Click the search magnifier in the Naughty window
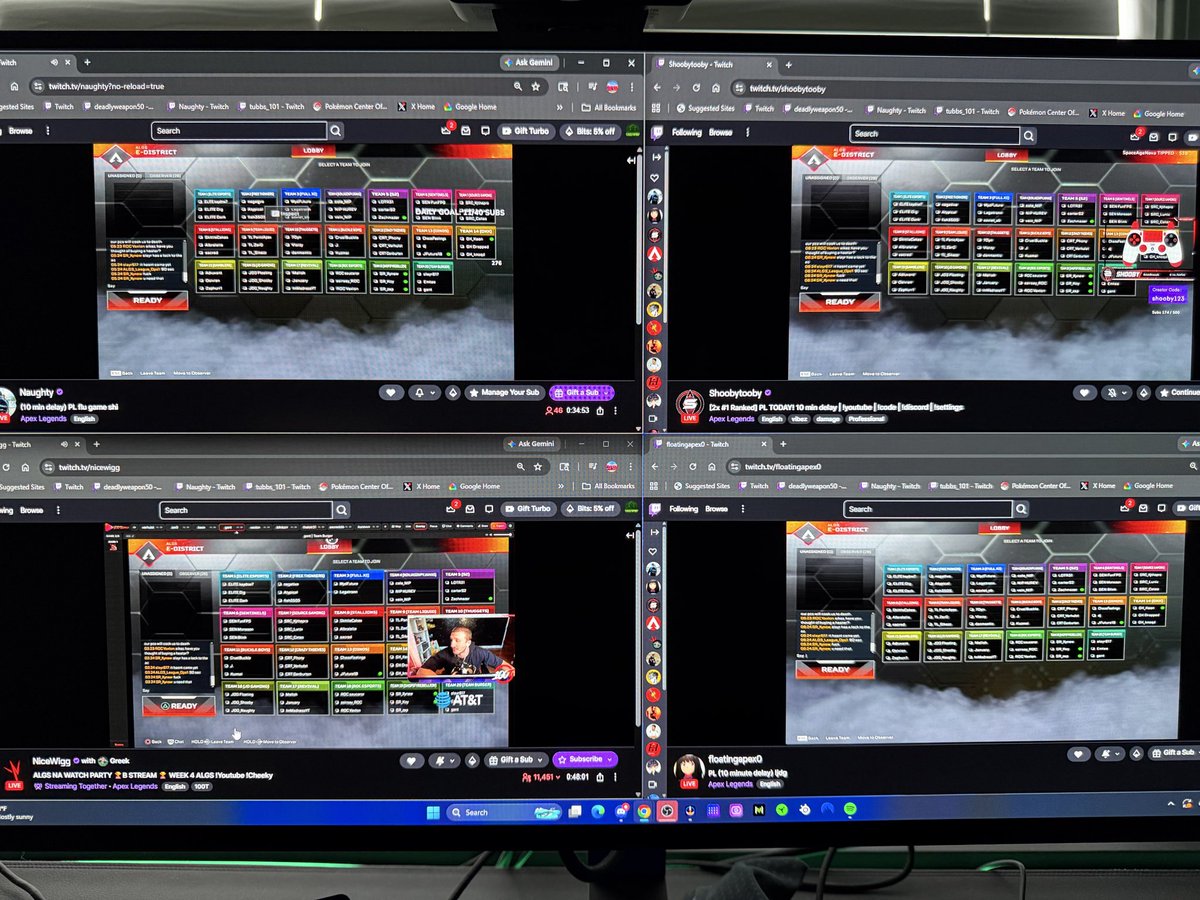 click(x=336, y=131)
